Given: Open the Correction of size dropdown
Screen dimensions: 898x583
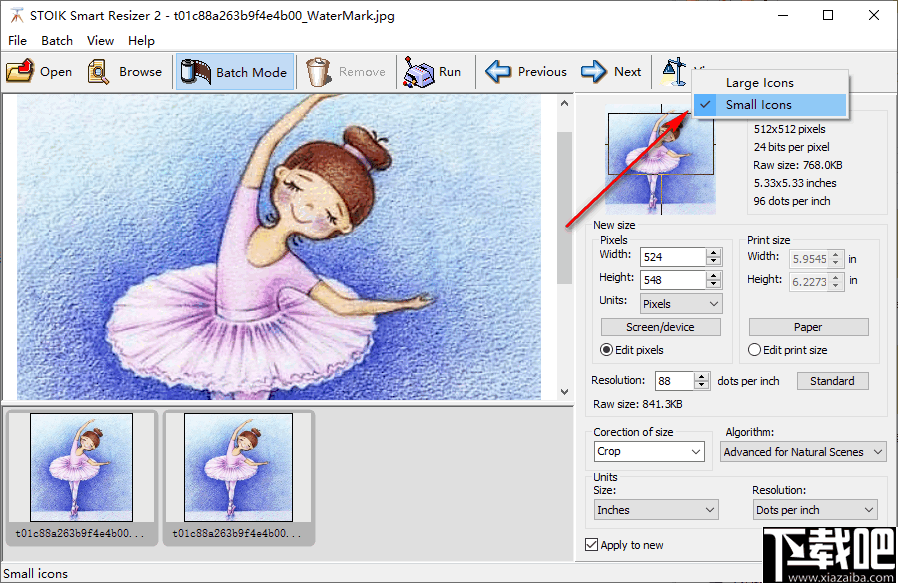Looking at the screenshot, I should click(x=650, y=452).
